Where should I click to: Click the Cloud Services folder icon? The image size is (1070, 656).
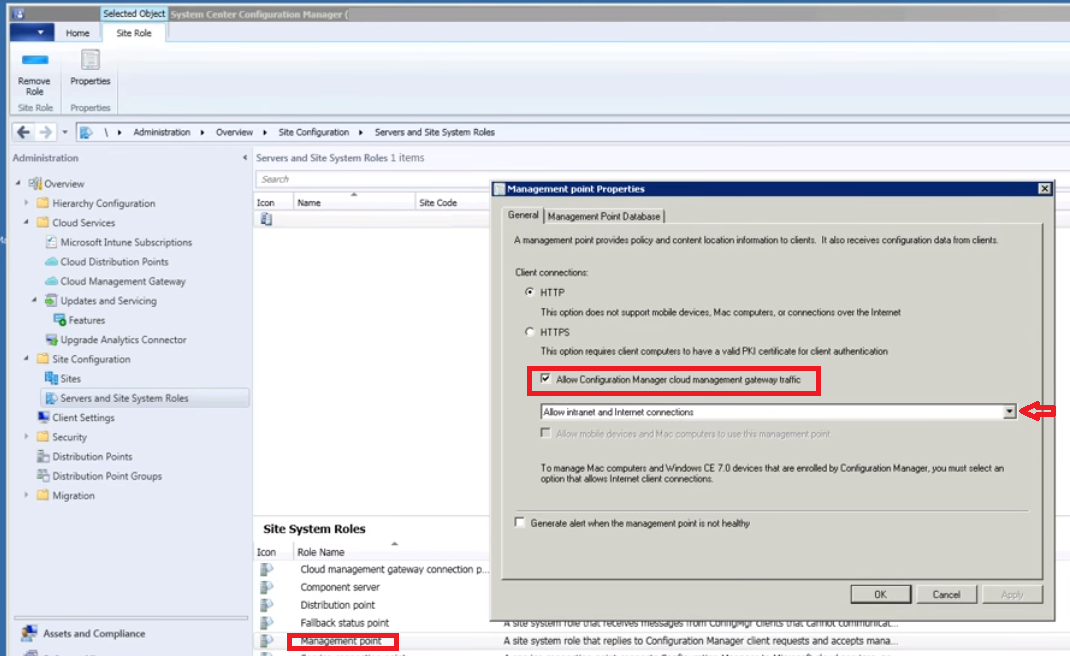43,223
